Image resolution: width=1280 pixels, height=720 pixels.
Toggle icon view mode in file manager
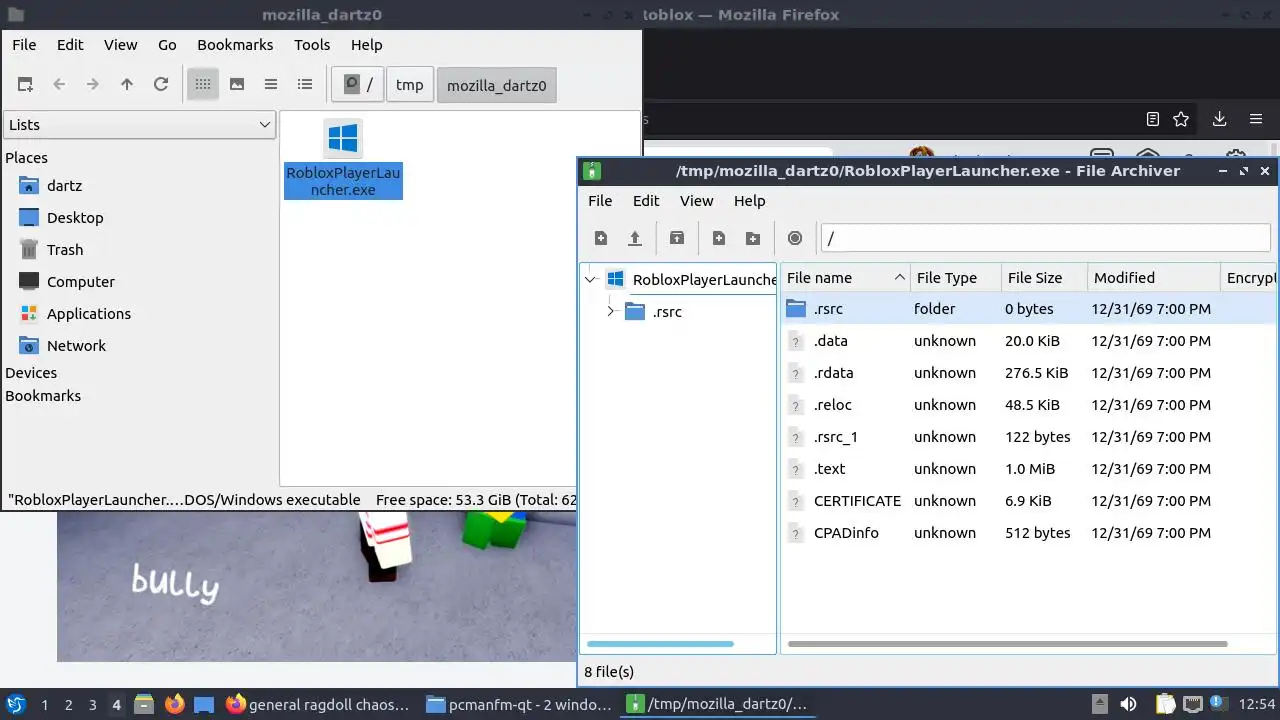[x=203, y=85]
